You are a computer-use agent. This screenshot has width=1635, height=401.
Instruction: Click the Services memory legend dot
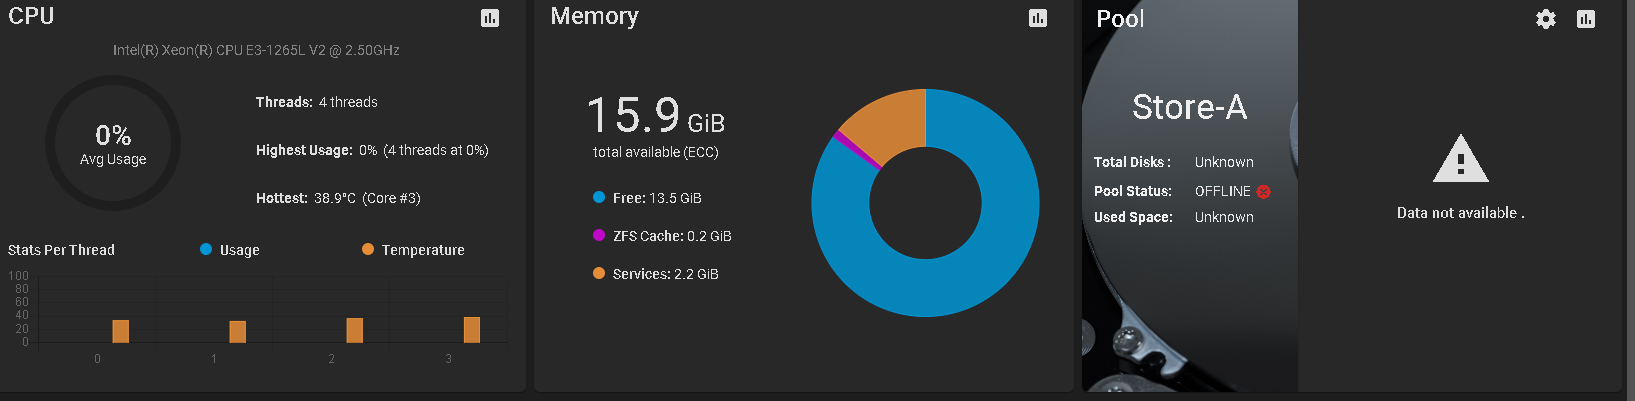point(599,273)
